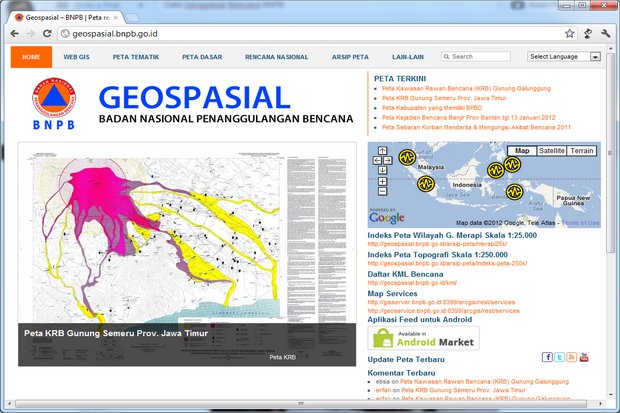620x413 pixels.
Task: Open the WEB GIS menu
Action: tap(77, 57)
